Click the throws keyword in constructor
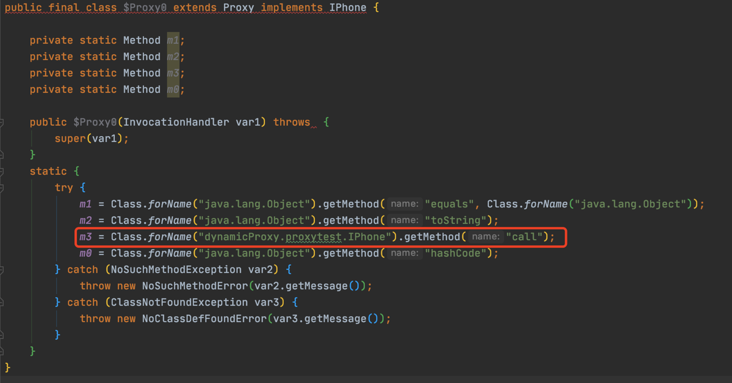This screenshot has height=383, width=732. (291, 122)
